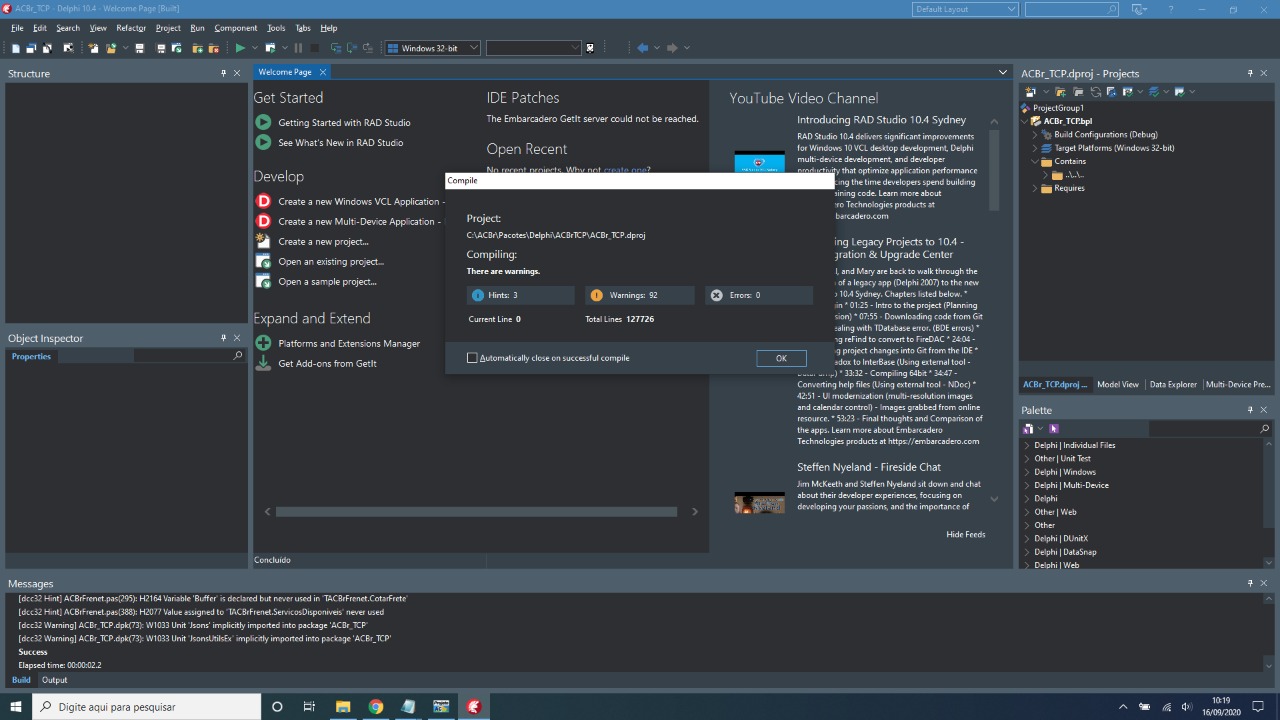
Task: Click the magnifier icon in Palette search
Action: tap(1264, 429)
